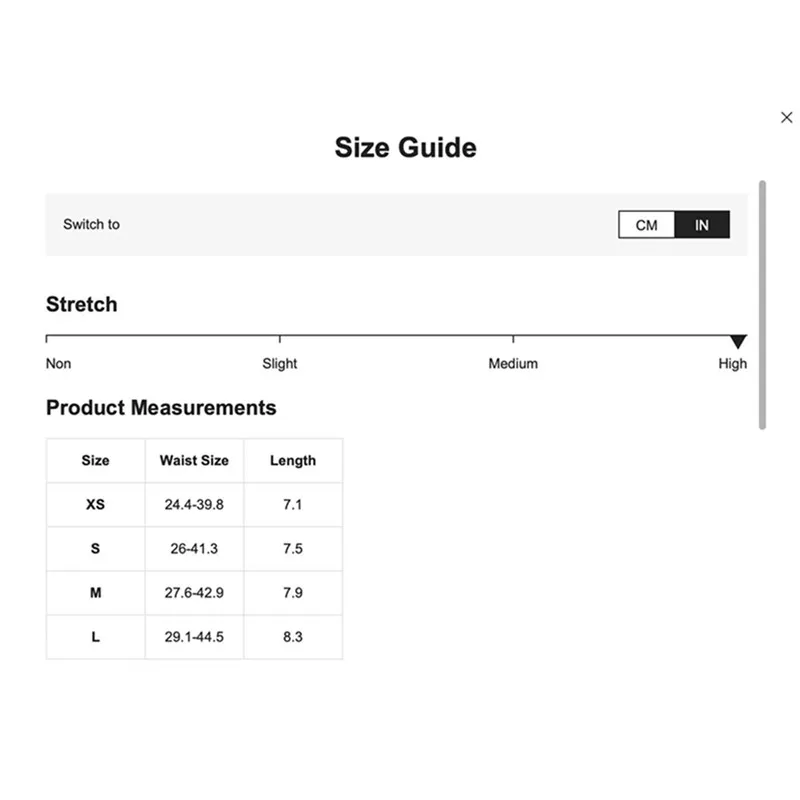Select the S size row label
Screen dimensions: 800x800
pyautogui.click(x=96, y=549)
